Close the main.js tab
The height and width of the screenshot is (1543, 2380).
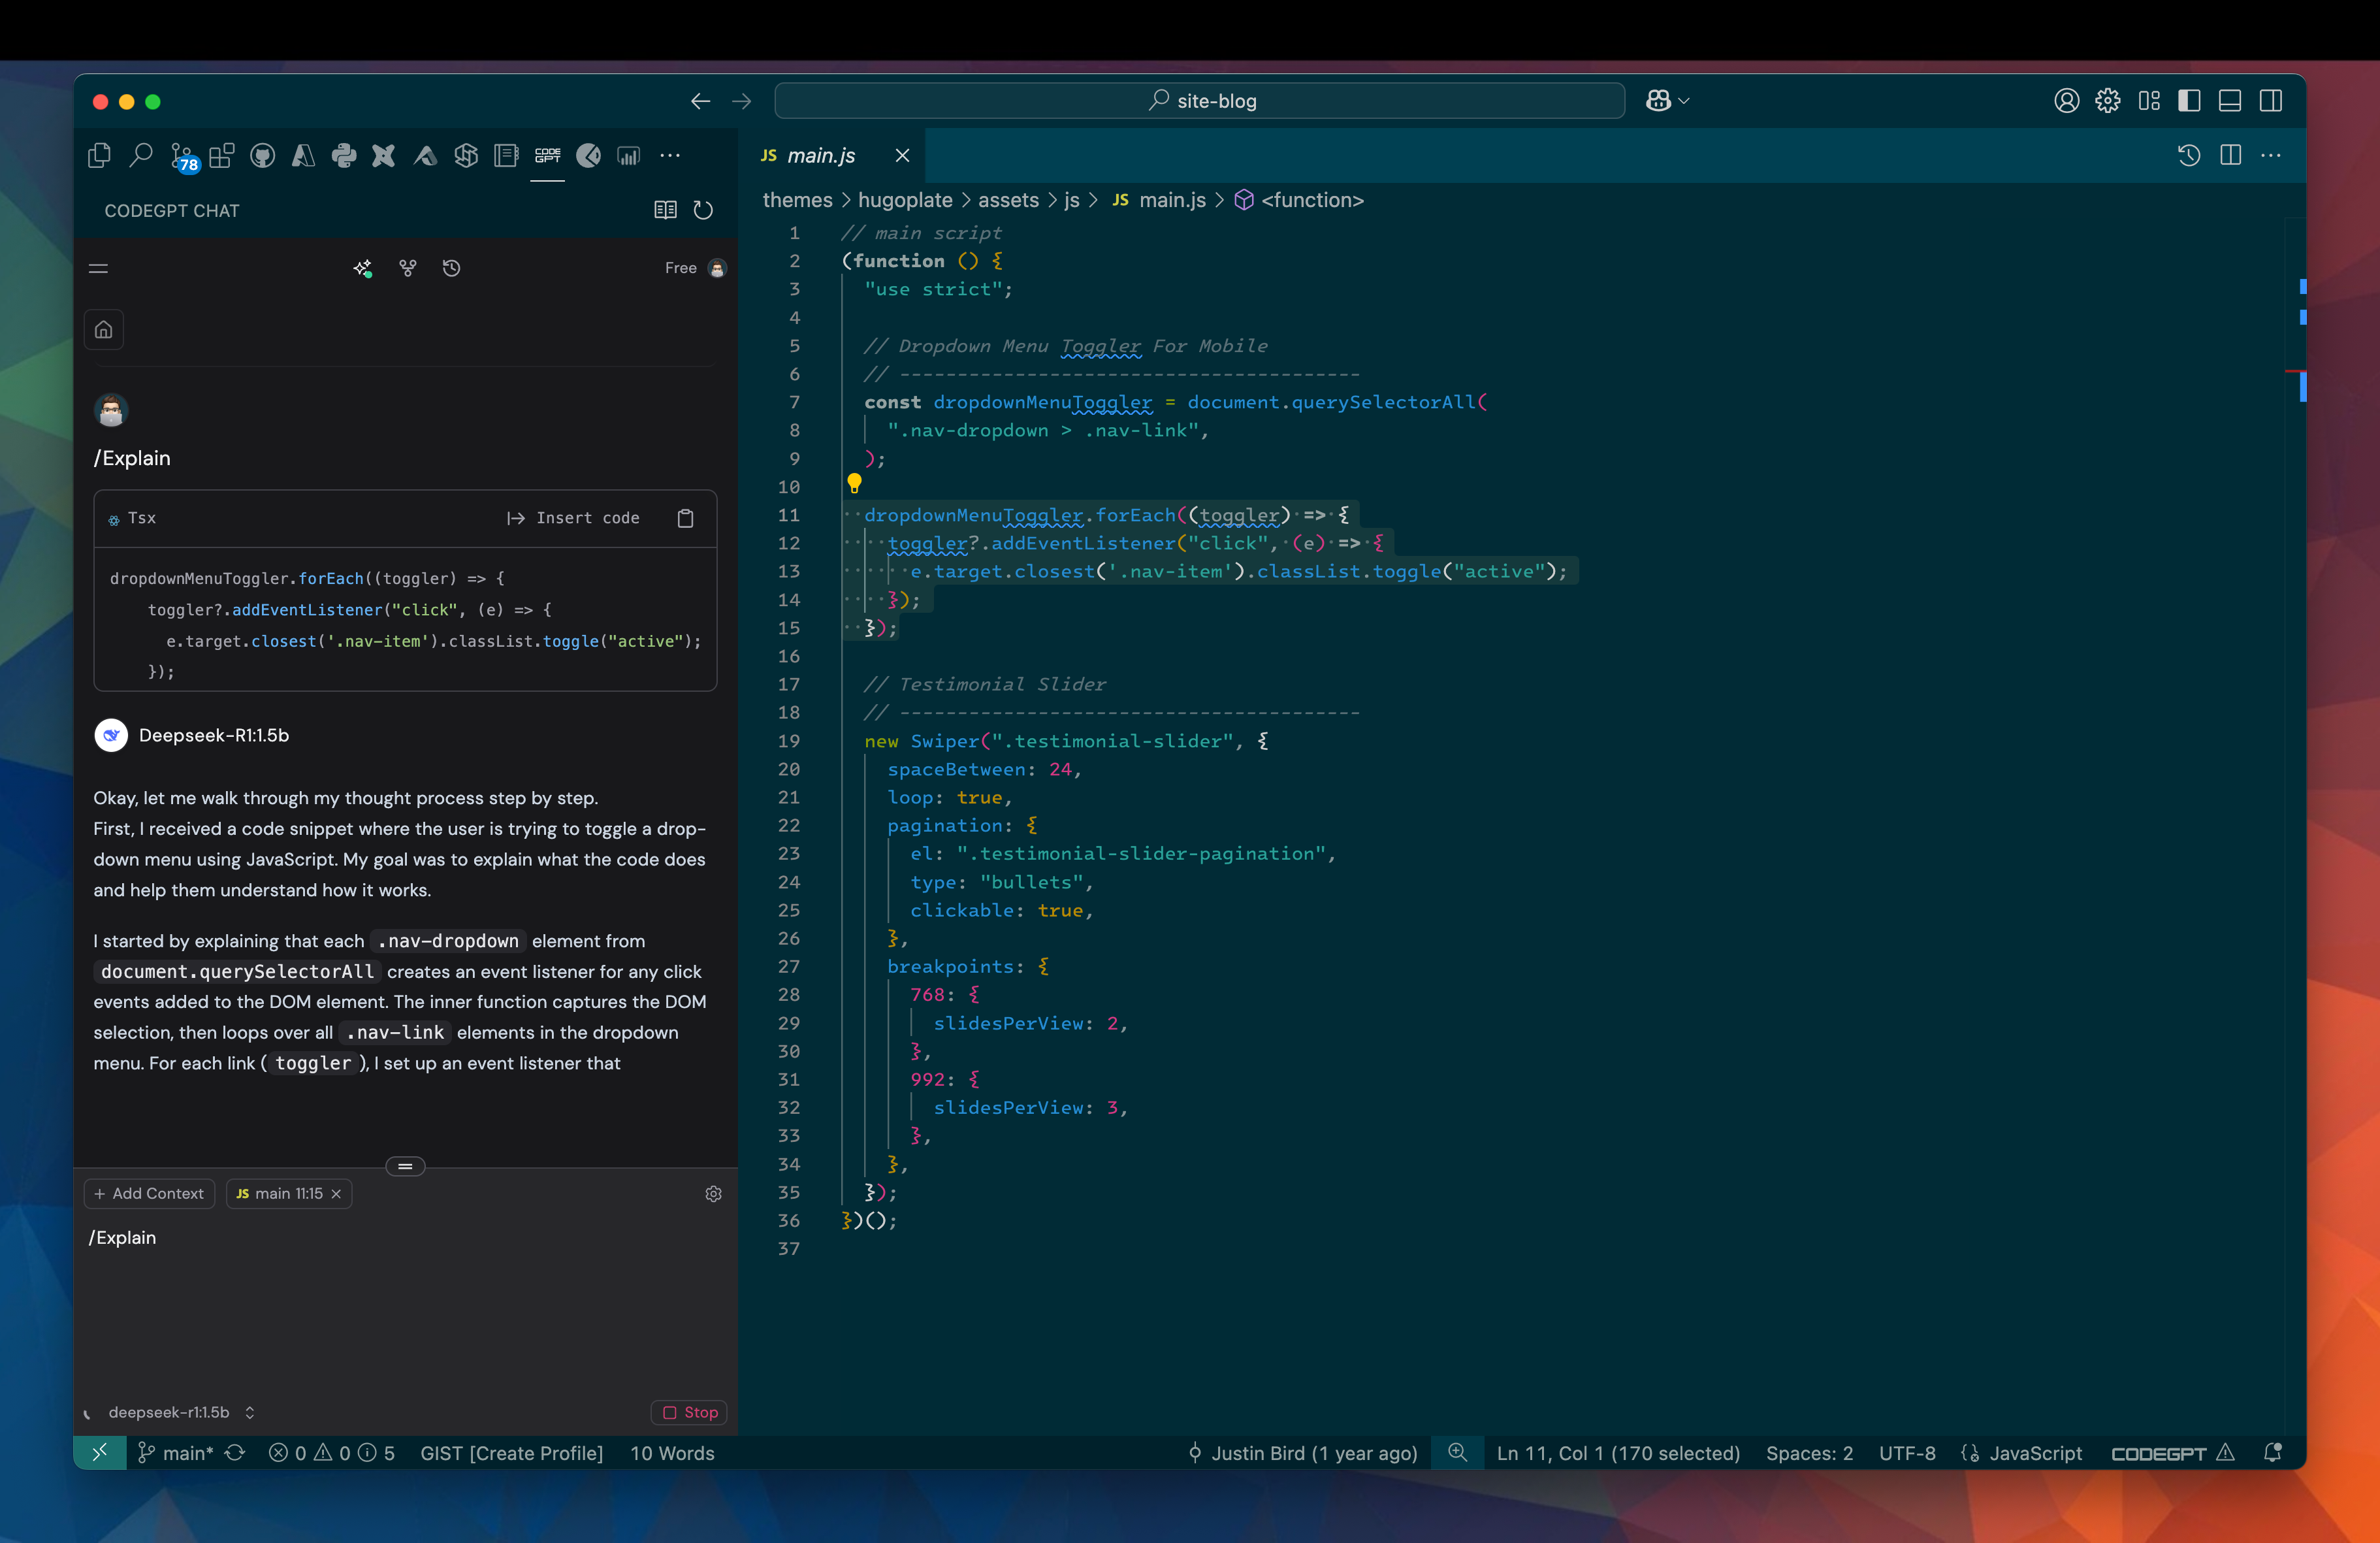coord(902,155)
